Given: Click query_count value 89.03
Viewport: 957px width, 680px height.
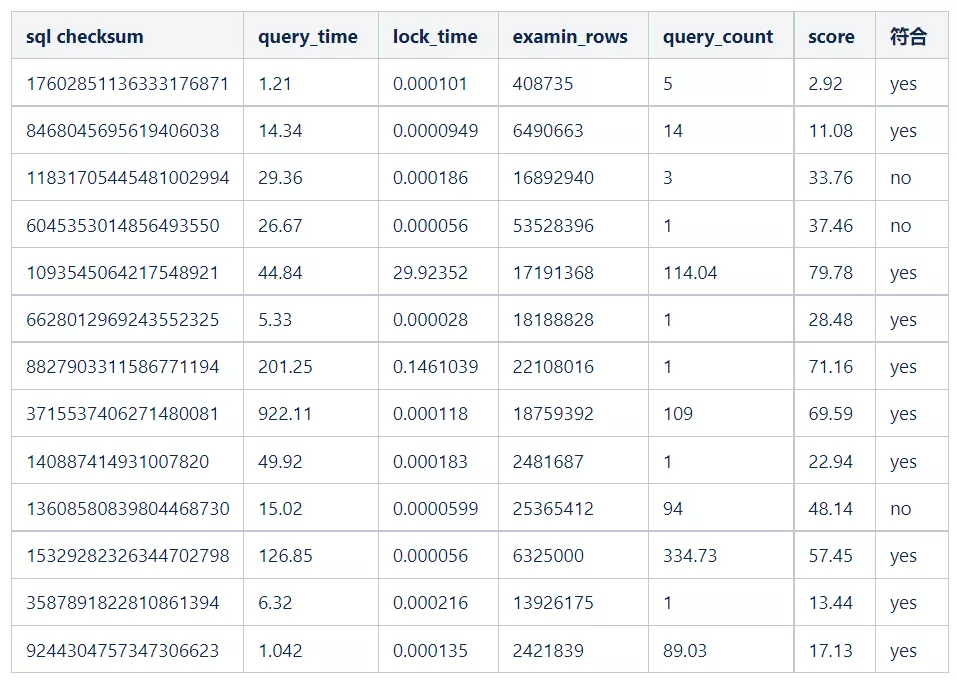Looking at the screenshot, I should 685,650.
